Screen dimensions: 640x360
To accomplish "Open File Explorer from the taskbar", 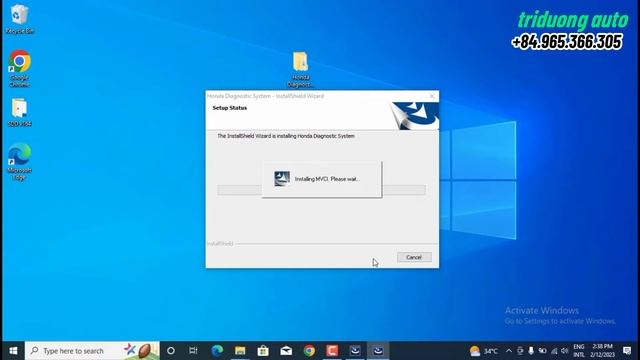I will tap(240, 351).
